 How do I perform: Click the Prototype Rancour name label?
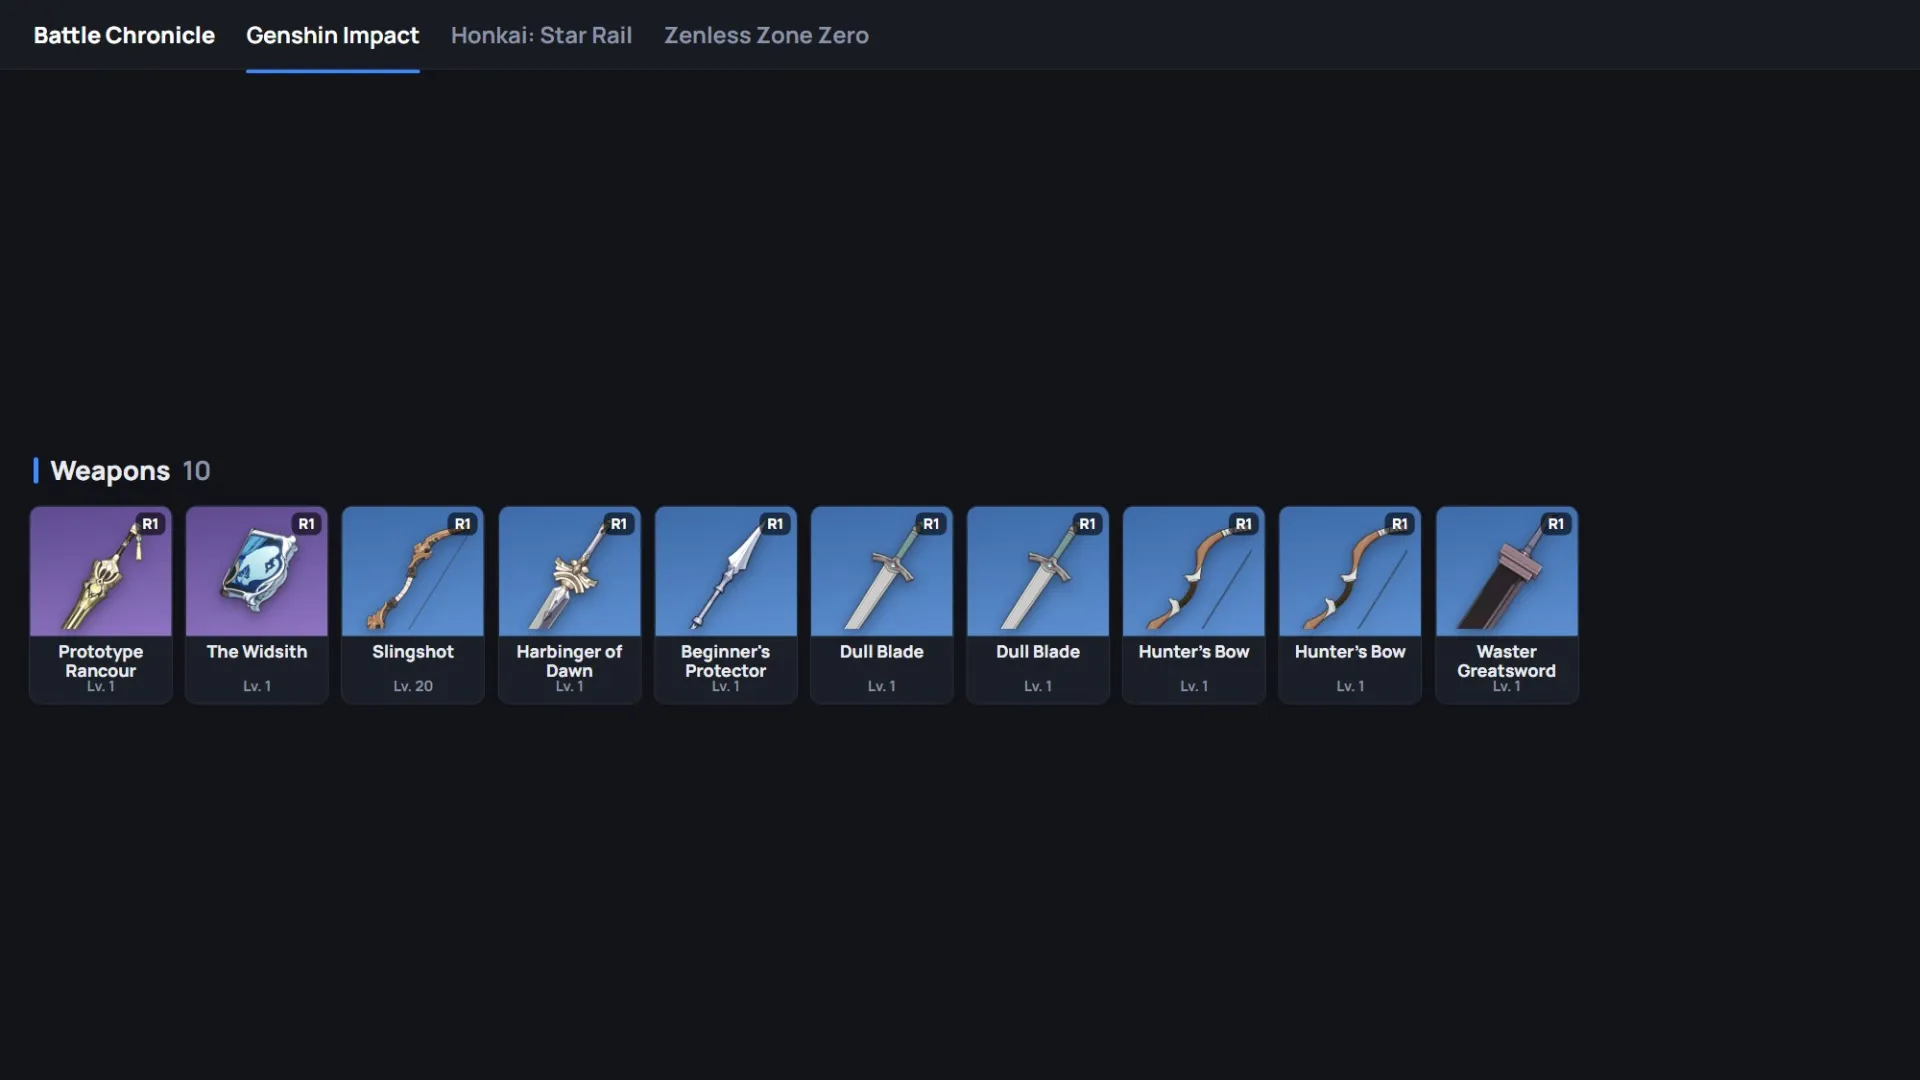click(100, 661)
